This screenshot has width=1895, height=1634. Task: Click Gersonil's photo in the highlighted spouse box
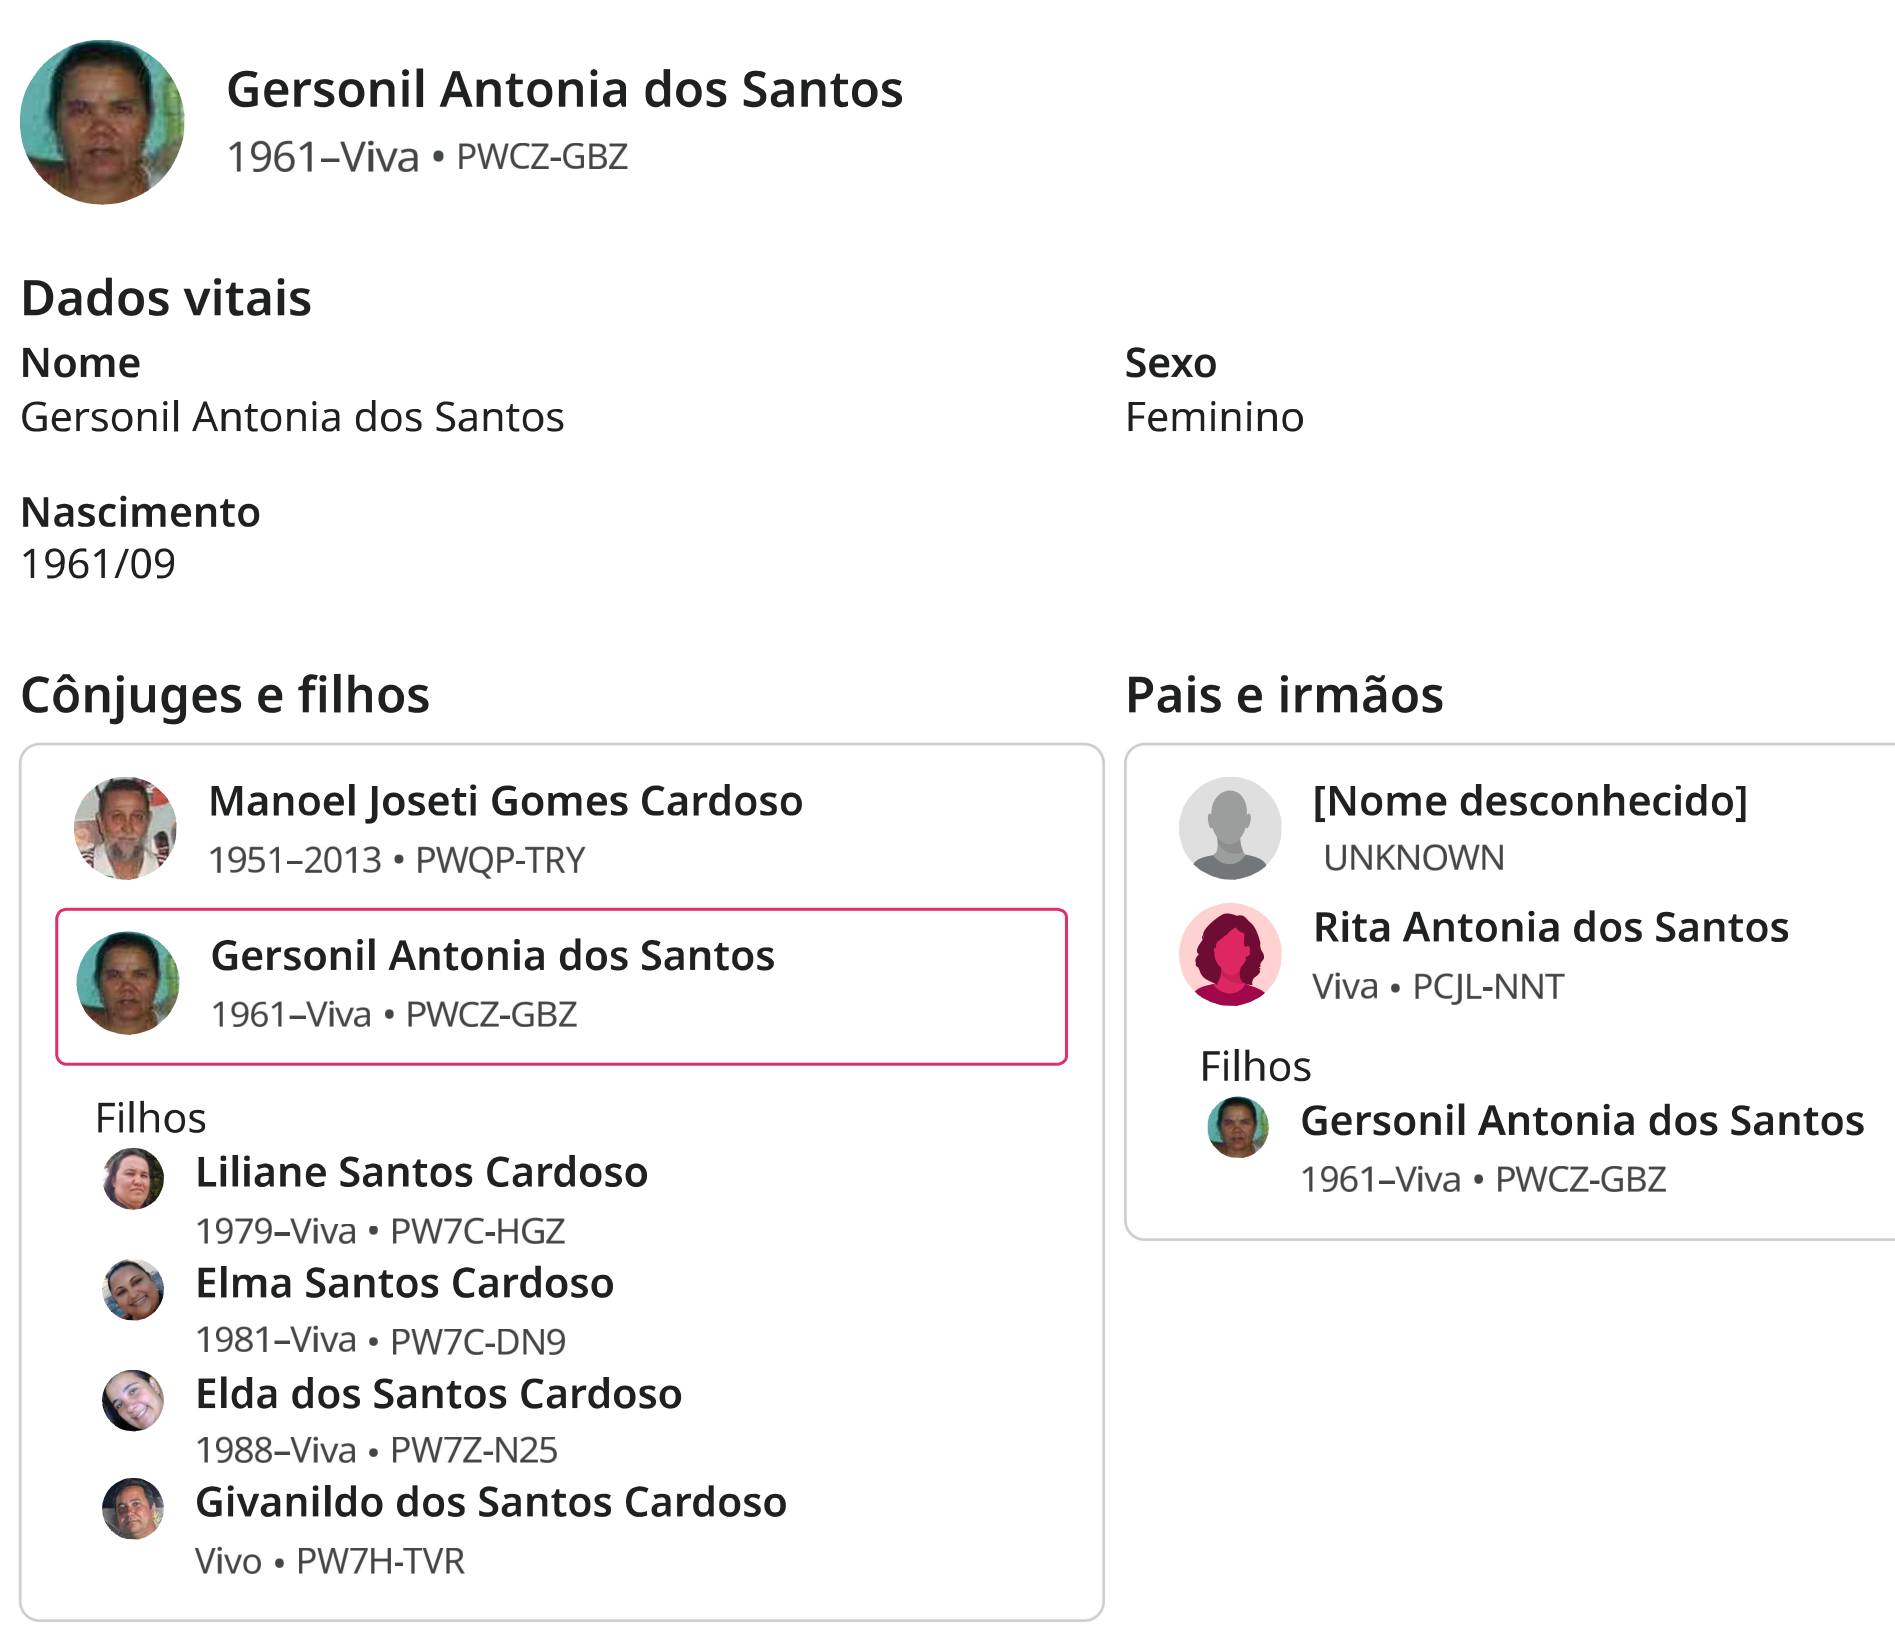(128, 983)
